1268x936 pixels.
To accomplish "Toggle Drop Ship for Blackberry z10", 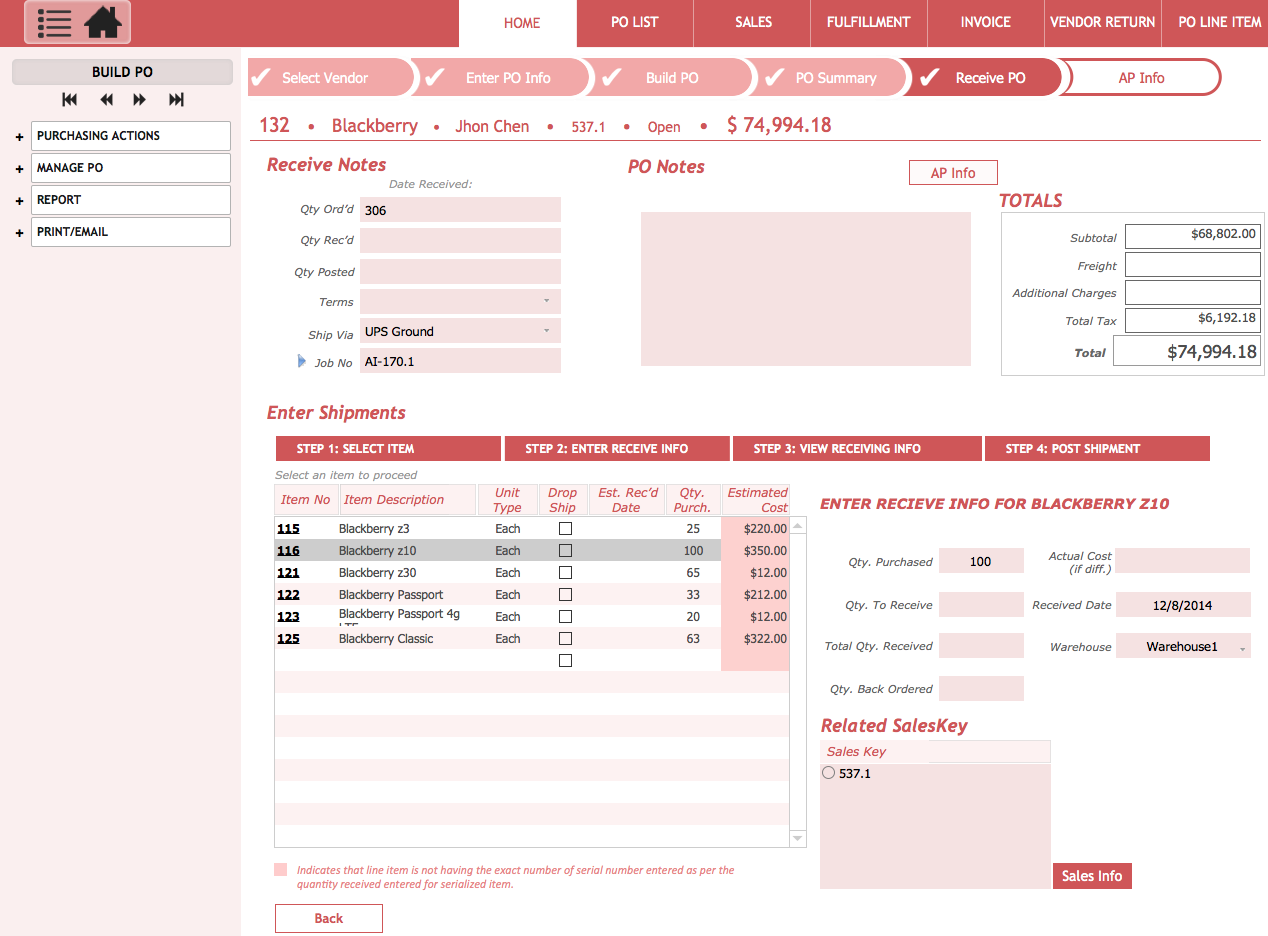I will 565,550.
